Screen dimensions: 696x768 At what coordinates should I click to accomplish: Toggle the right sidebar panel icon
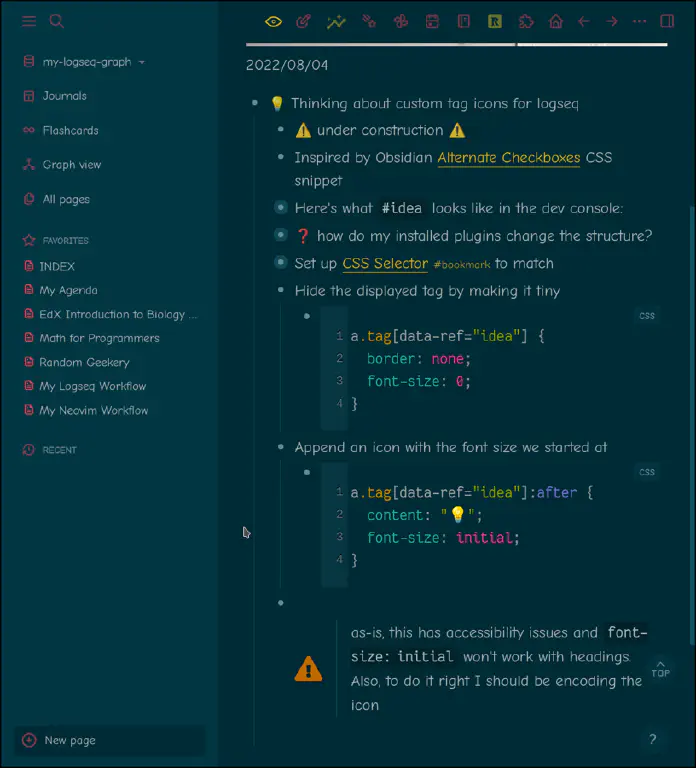(x=667, y=21)
